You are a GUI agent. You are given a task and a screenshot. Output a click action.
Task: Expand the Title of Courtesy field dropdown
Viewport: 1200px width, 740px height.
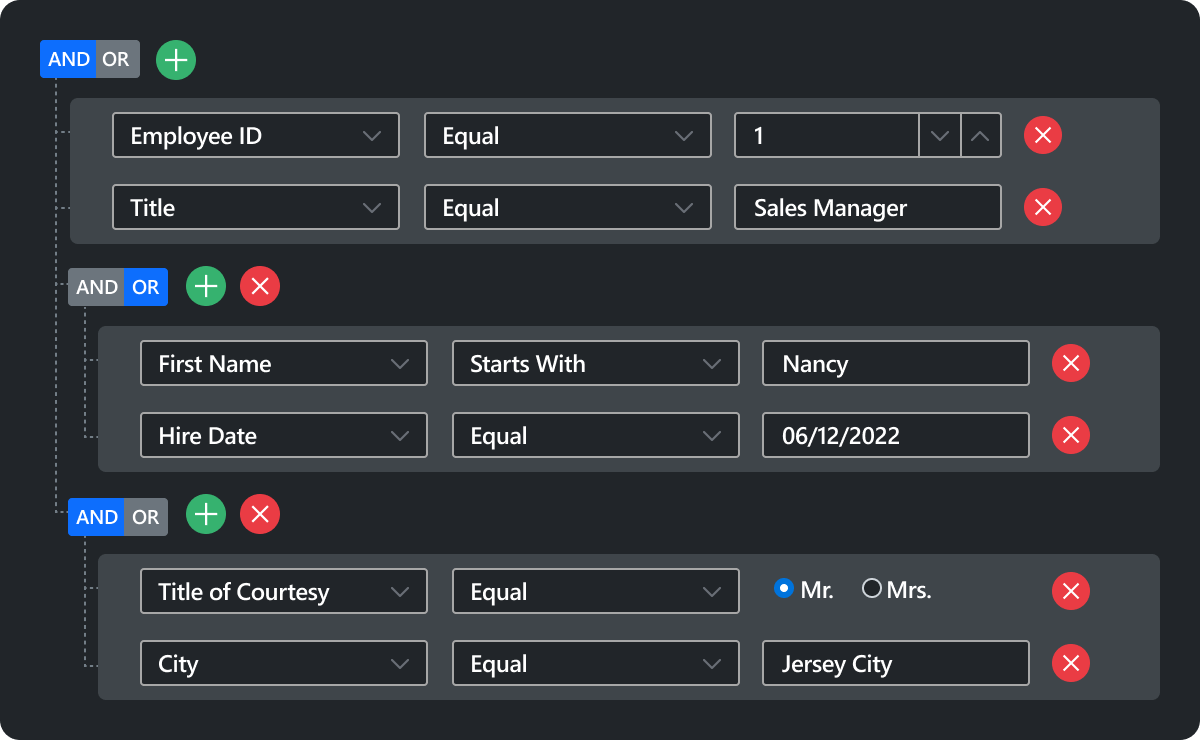[400, 591]
